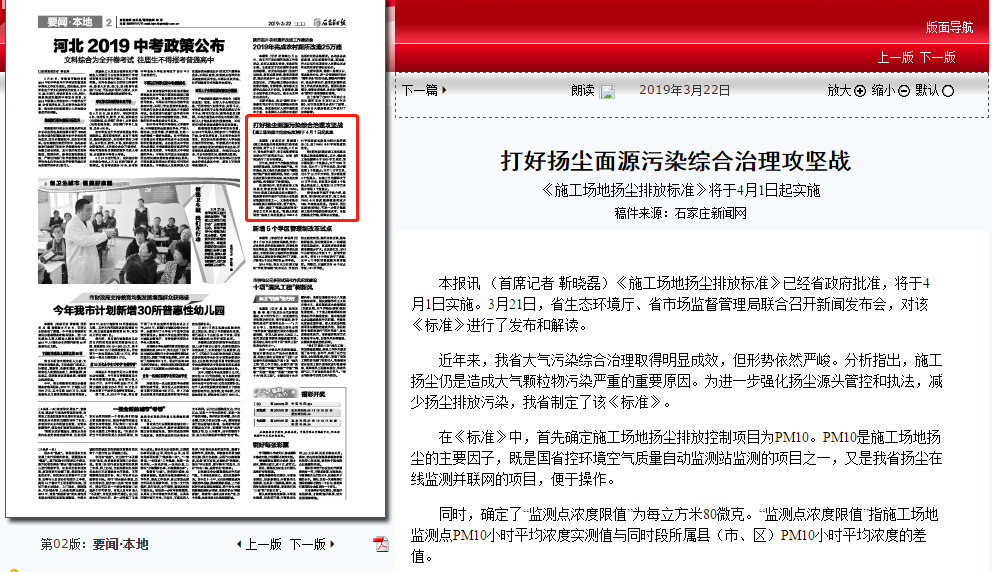Click the 朗读 read-aloud speaker icon

coord(607,92)
